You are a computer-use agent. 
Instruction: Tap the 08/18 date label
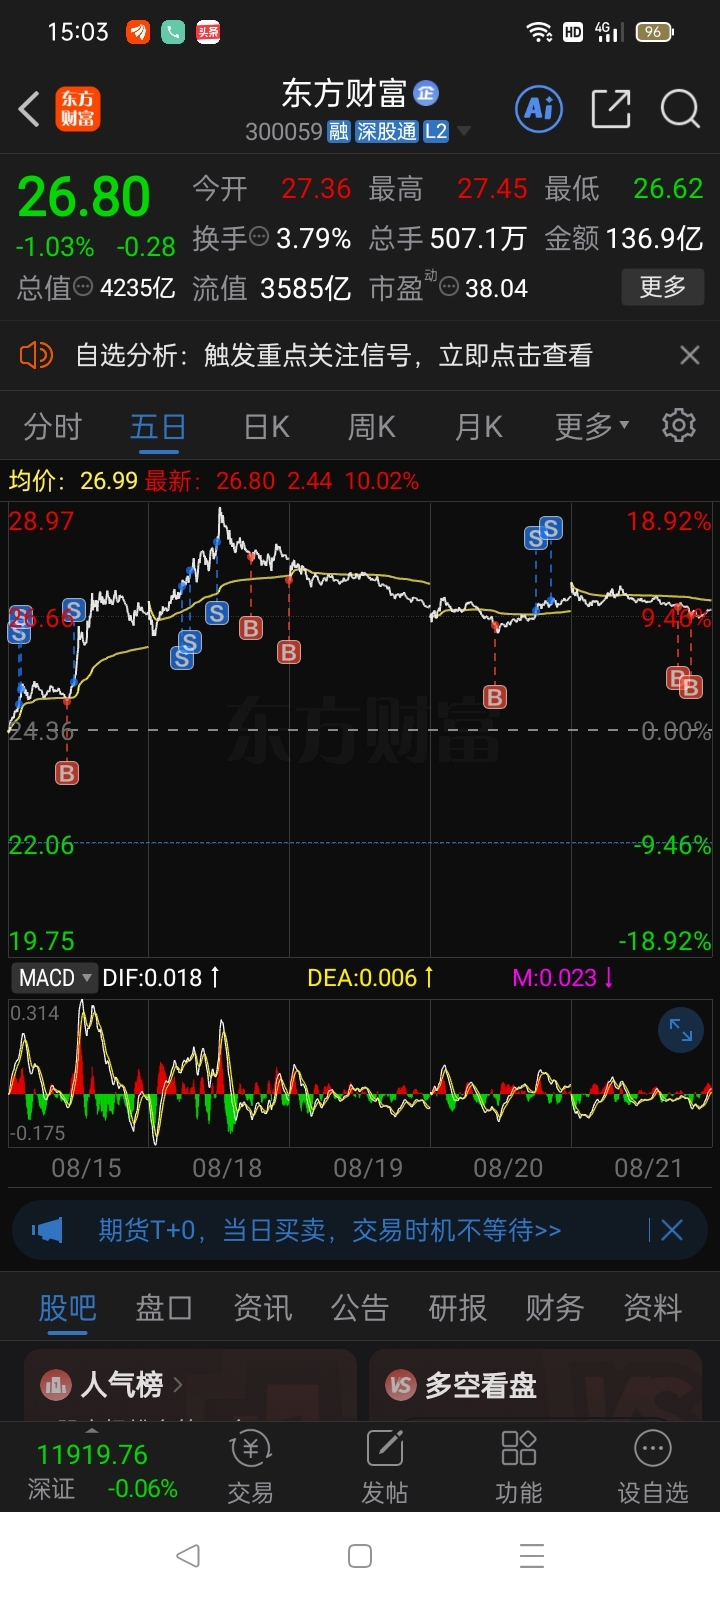[227, 1168]
